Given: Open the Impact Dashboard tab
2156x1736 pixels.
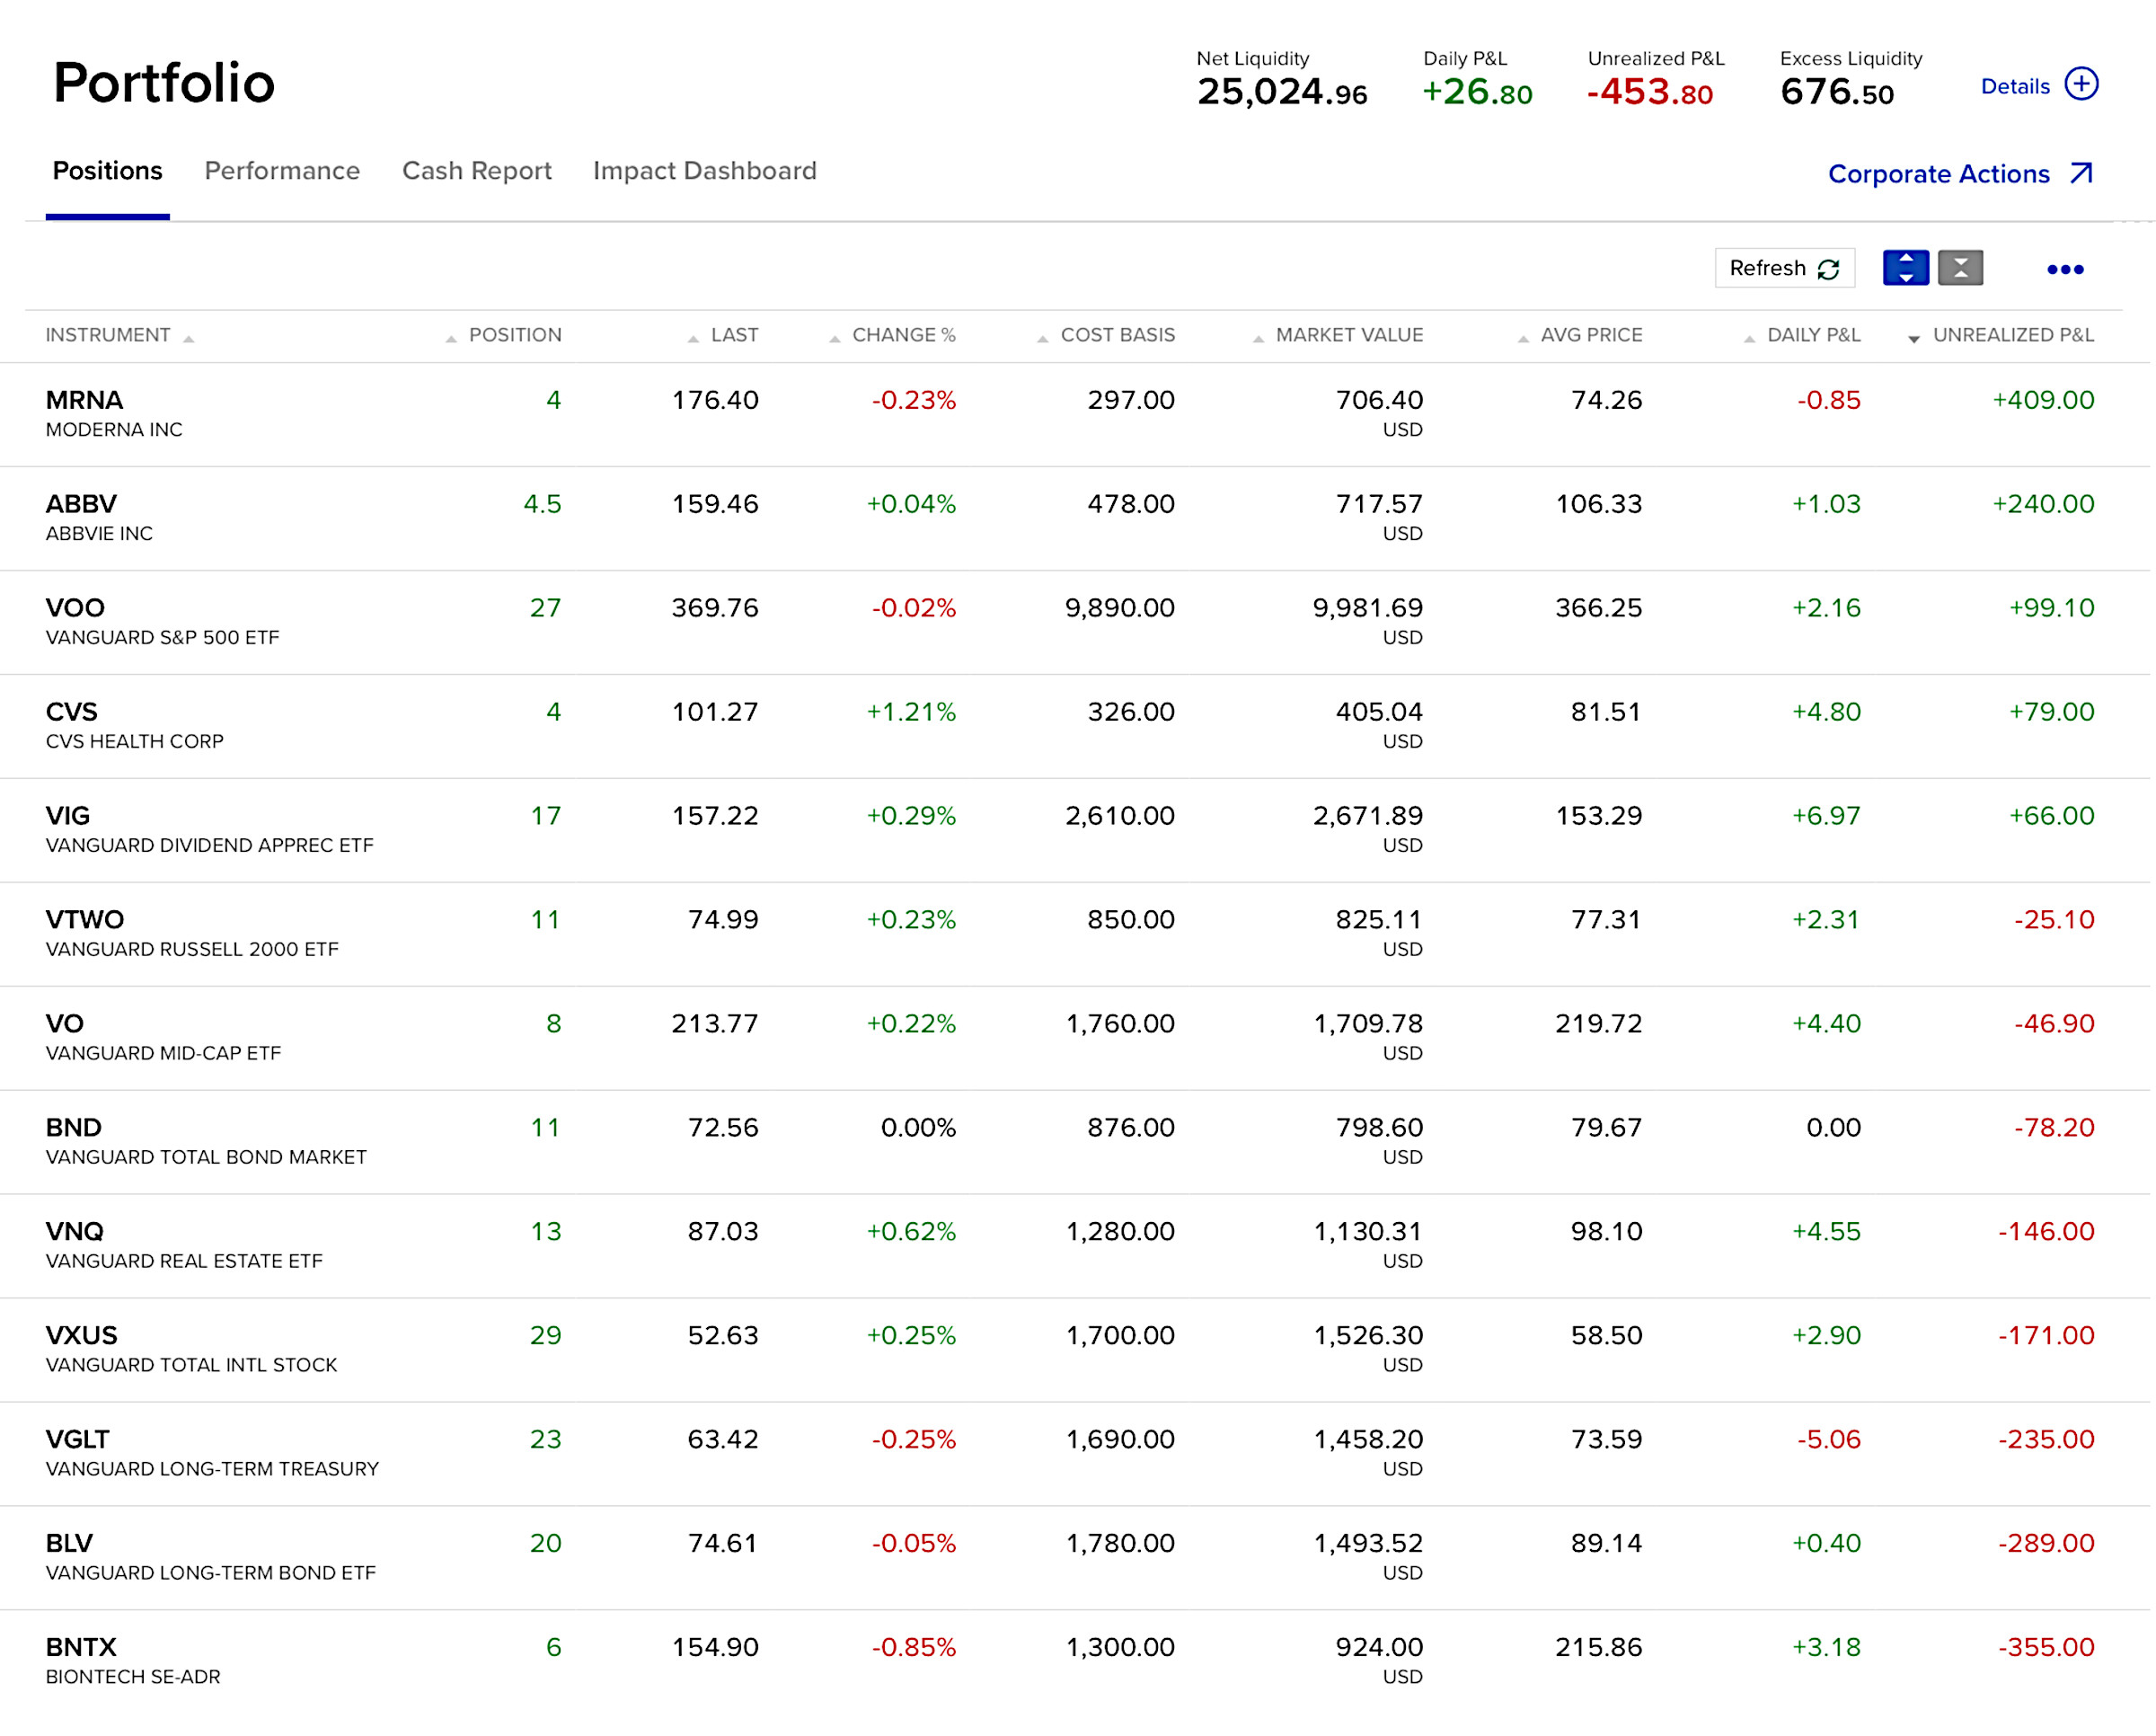Looking at the screenshot, I should [705, 171].
